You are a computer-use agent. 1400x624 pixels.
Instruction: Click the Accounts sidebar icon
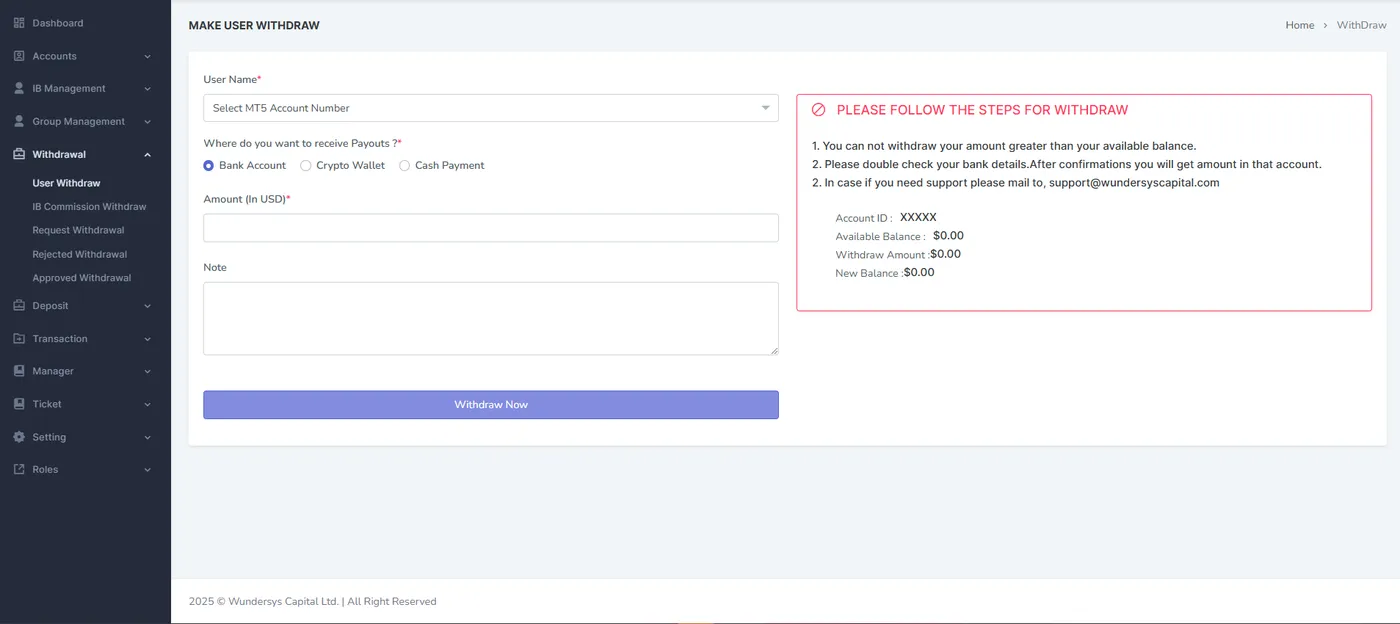click(19, 56)
